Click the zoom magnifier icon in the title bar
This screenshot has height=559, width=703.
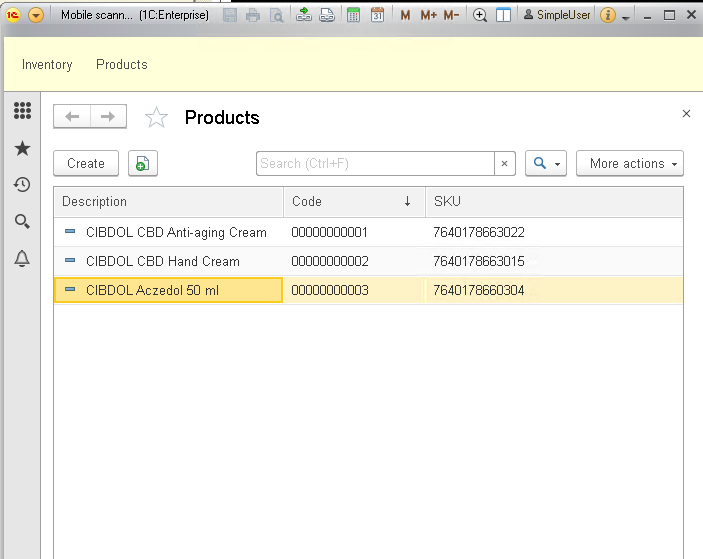tap(480, 15)
